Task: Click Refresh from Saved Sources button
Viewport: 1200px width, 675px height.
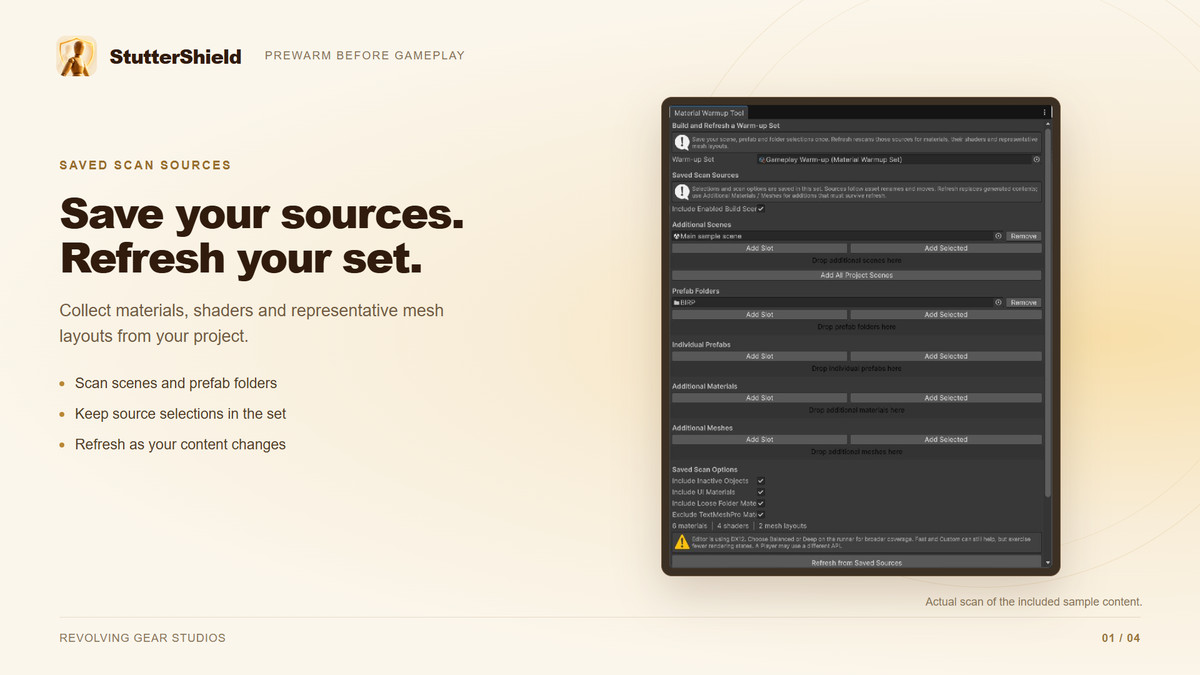Action: [856, 563]
